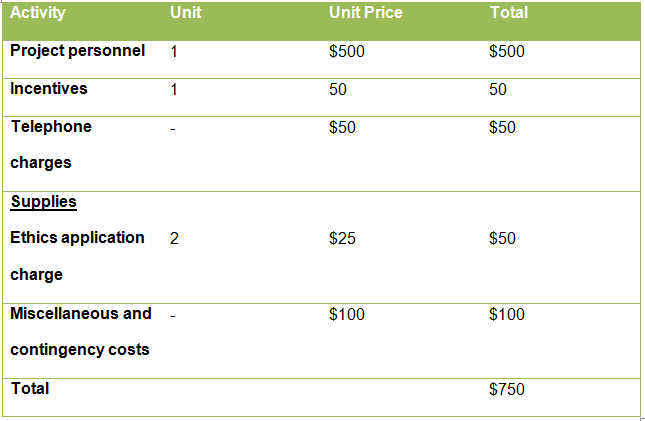Select the Total column header
The image size is (645, 421).
(x=509, y=13)
